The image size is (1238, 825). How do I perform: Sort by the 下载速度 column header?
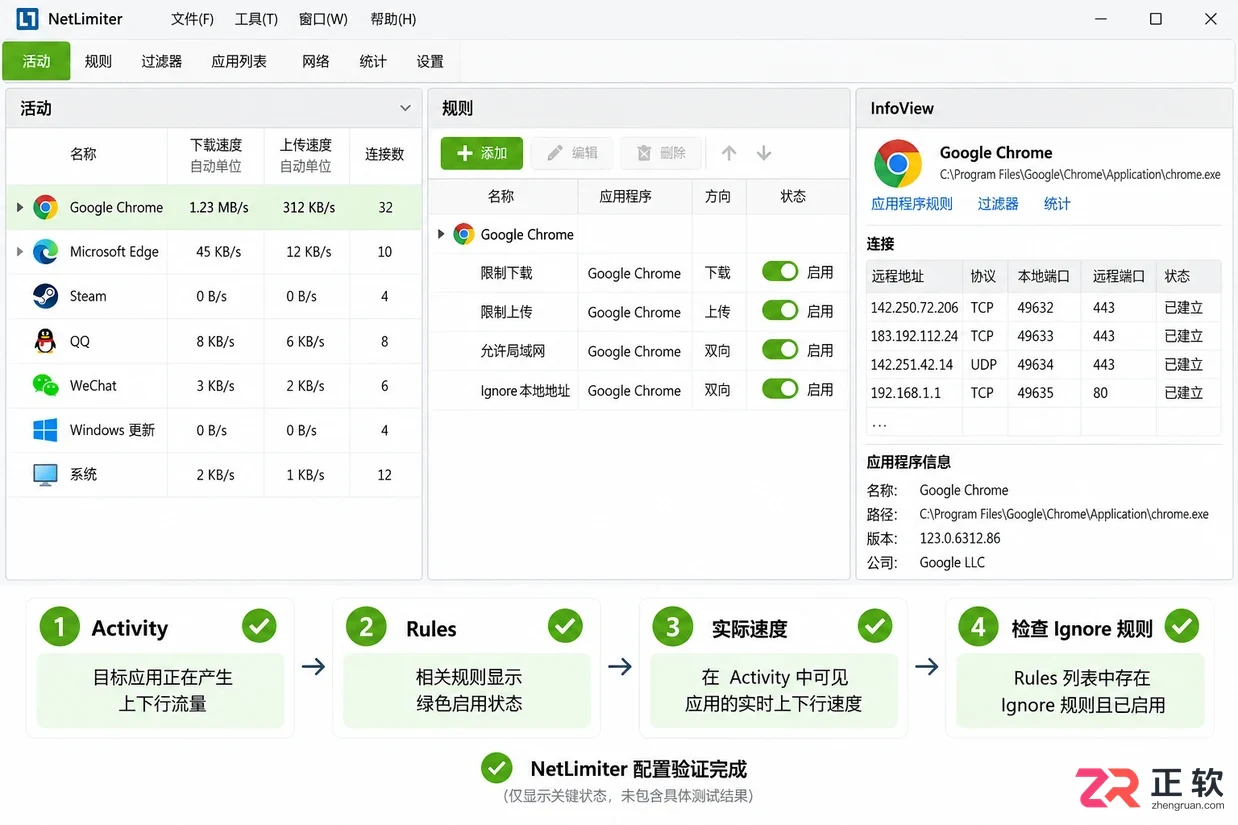(216, 155)
